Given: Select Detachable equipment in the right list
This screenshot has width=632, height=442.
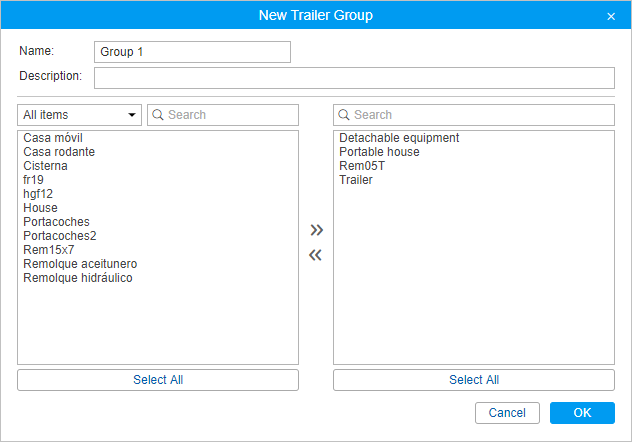Looking at the screenshot, I should click(399, 138).
